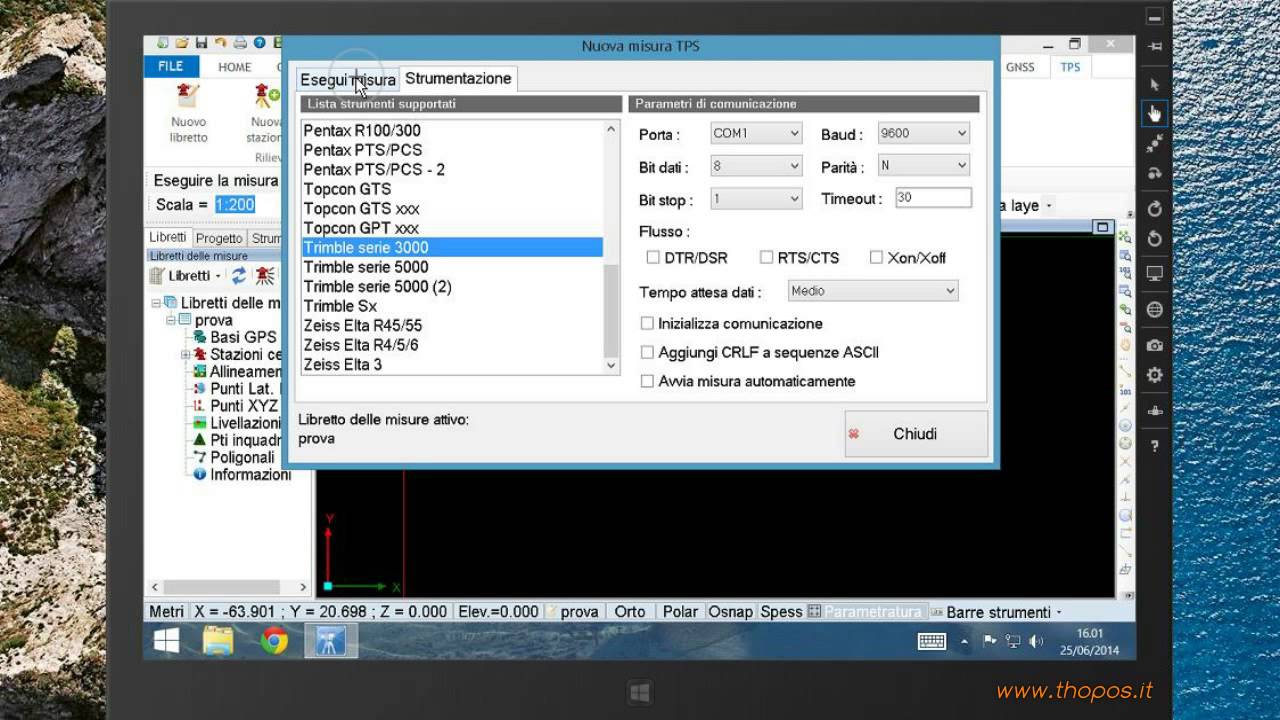This screenshot has height=720, width=1280.
Task: Toggle the RTS/CTS flow checkbox
Action: pyautogui.click(x=767, y=257)
